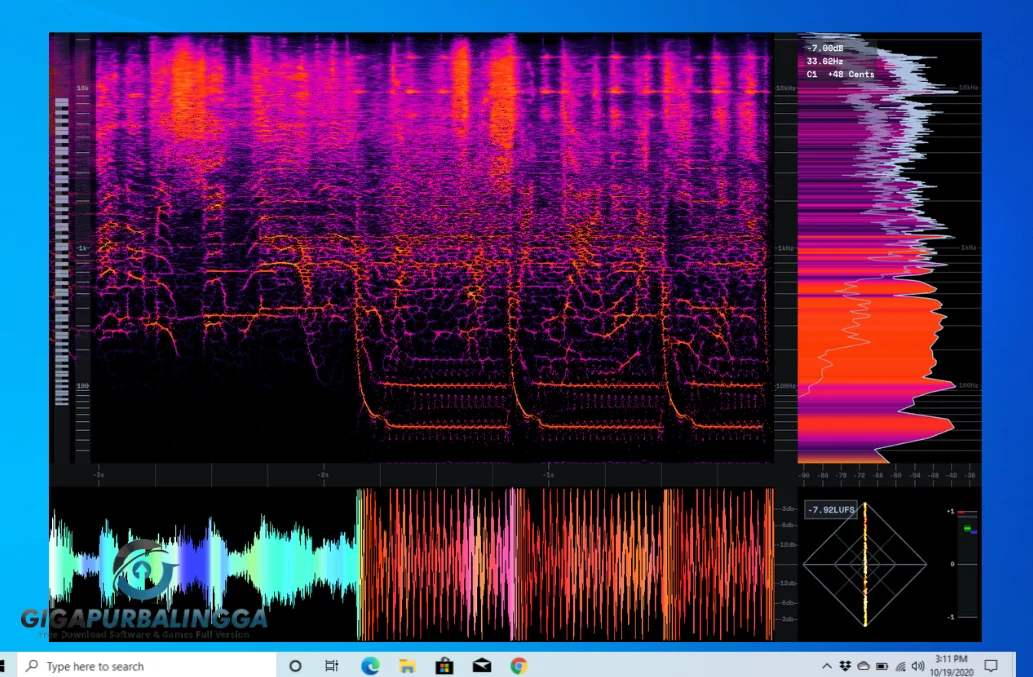Click the stereo vectorscope diamond display
The image size is (1033, 677).
point(865,564)
